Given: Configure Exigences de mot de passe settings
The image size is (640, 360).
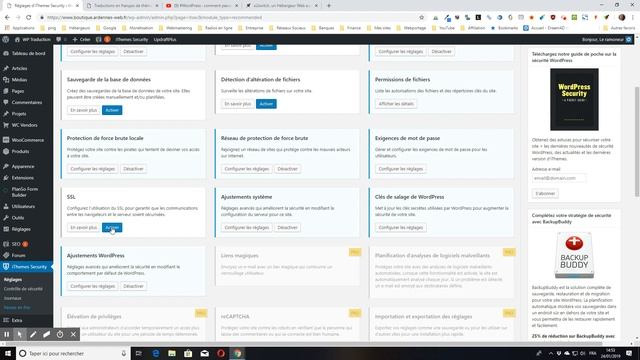Looking at the screenshot, I should pyautogui.click(x=400, y=169).
